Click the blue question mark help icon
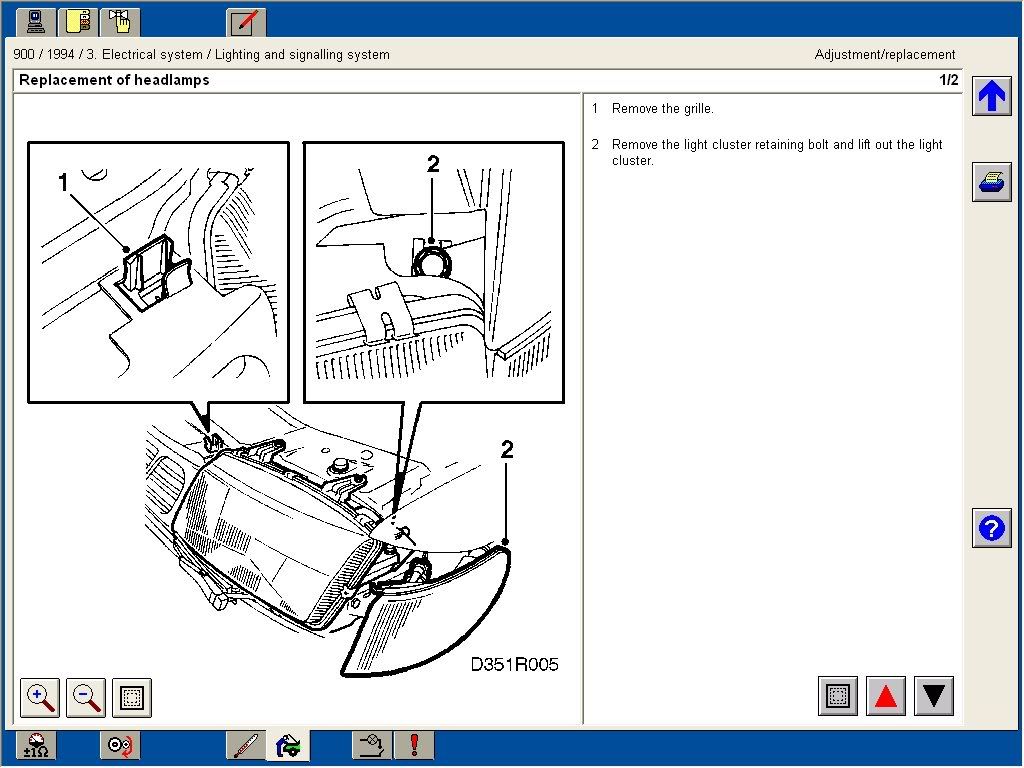1024x768 pixels. pyautogui.click(x=991, y=528)
